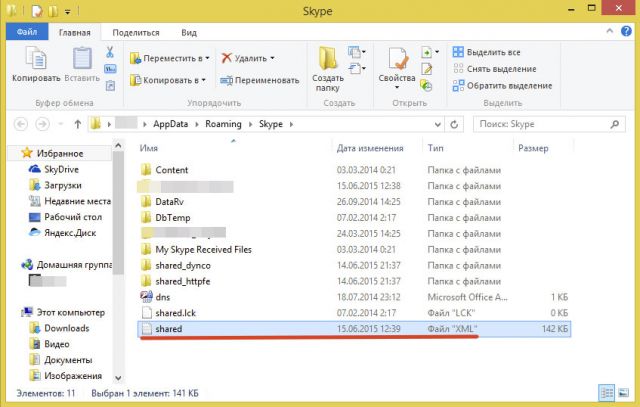640x407 pixels.
Task: Switch to the Главная ribbon tab
Action: 74,32
